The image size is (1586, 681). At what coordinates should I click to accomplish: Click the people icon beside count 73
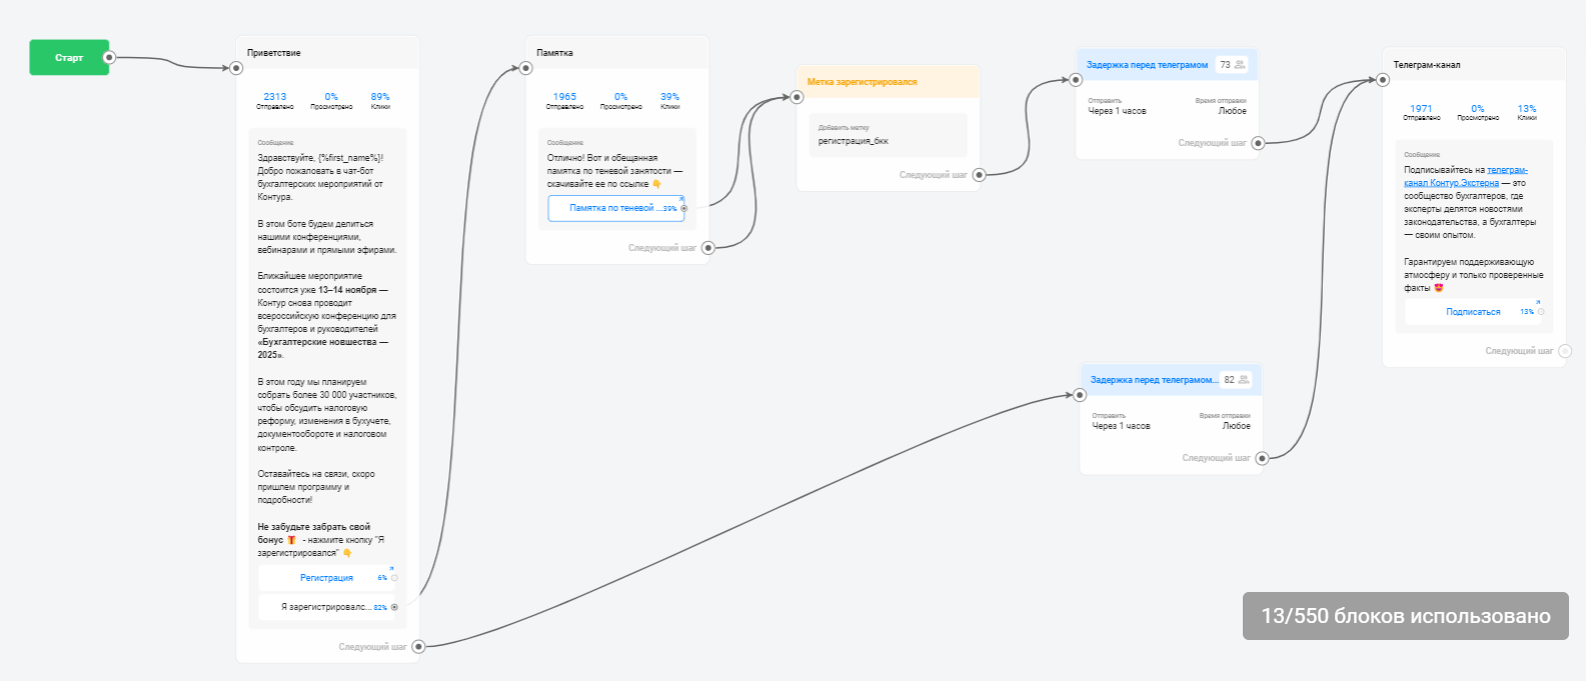click(x=1240, y=65)
